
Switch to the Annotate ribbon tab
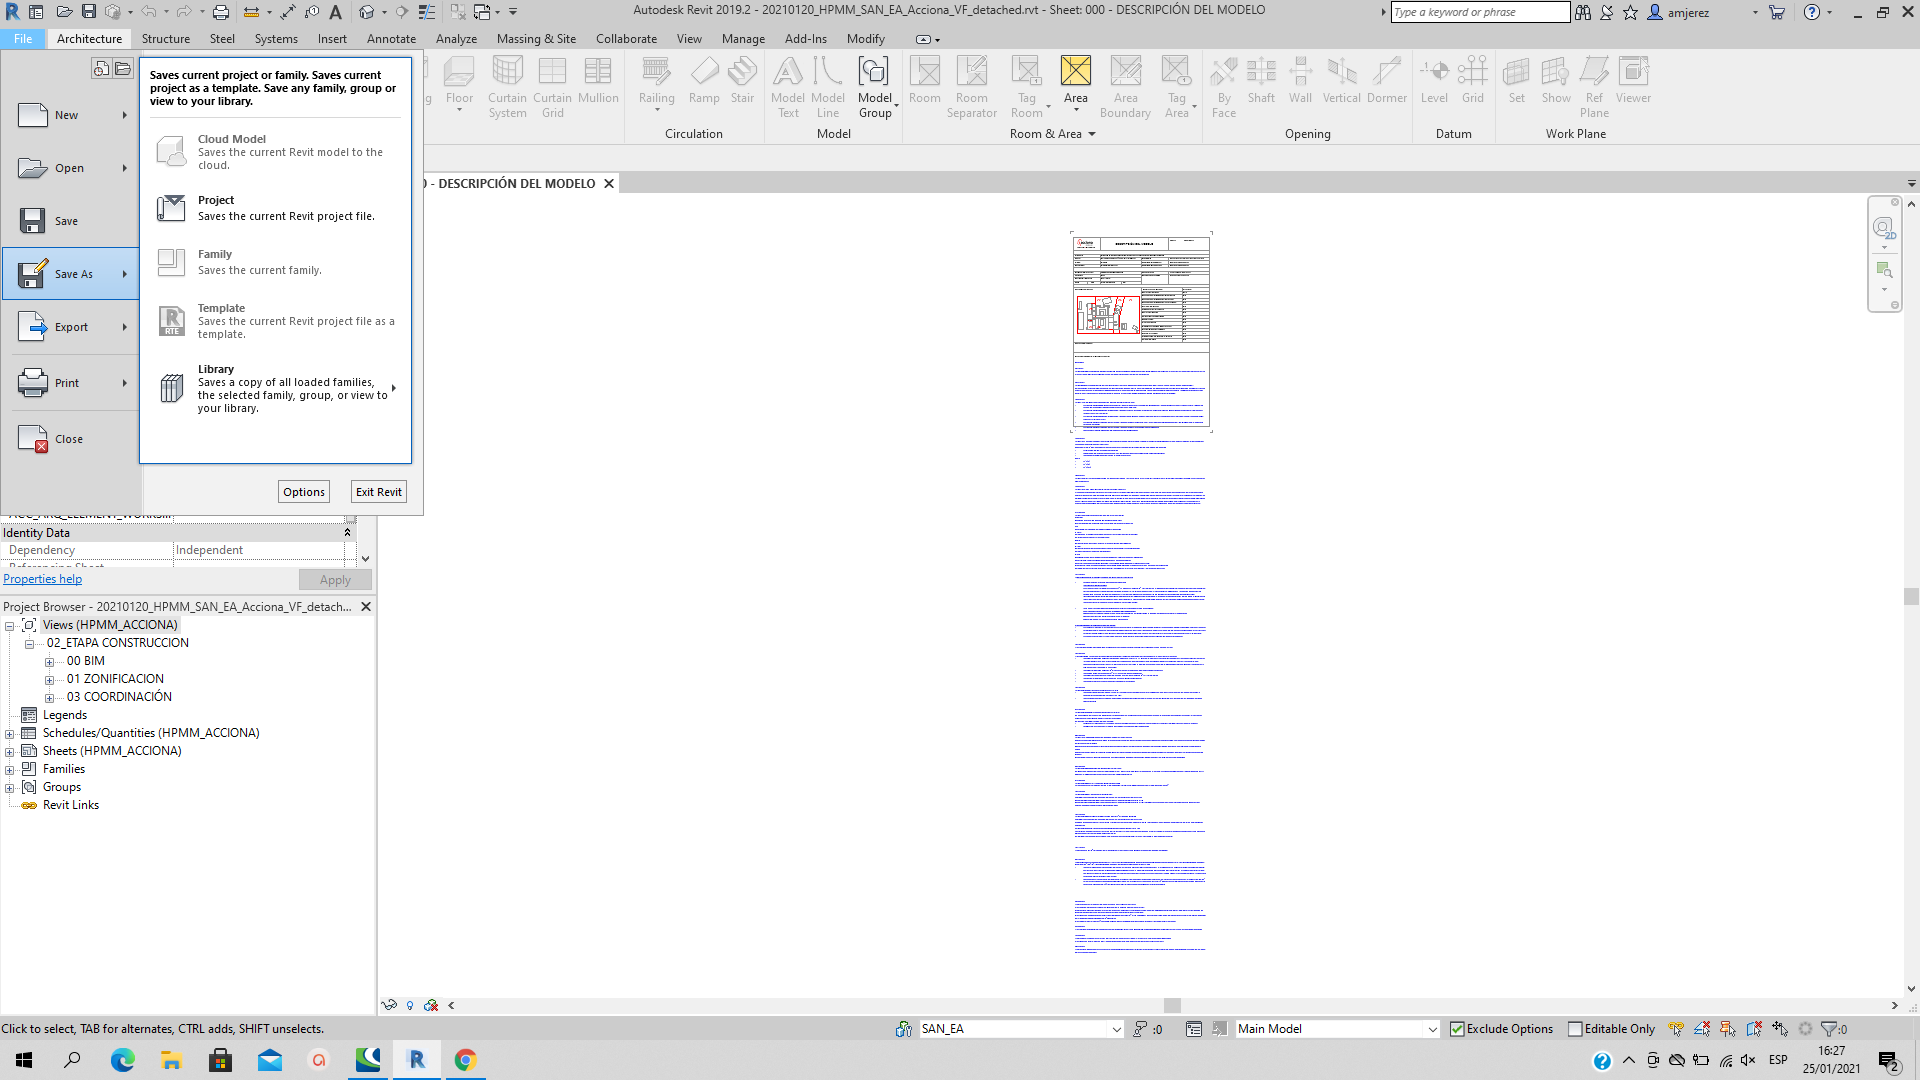pos(391,38)
